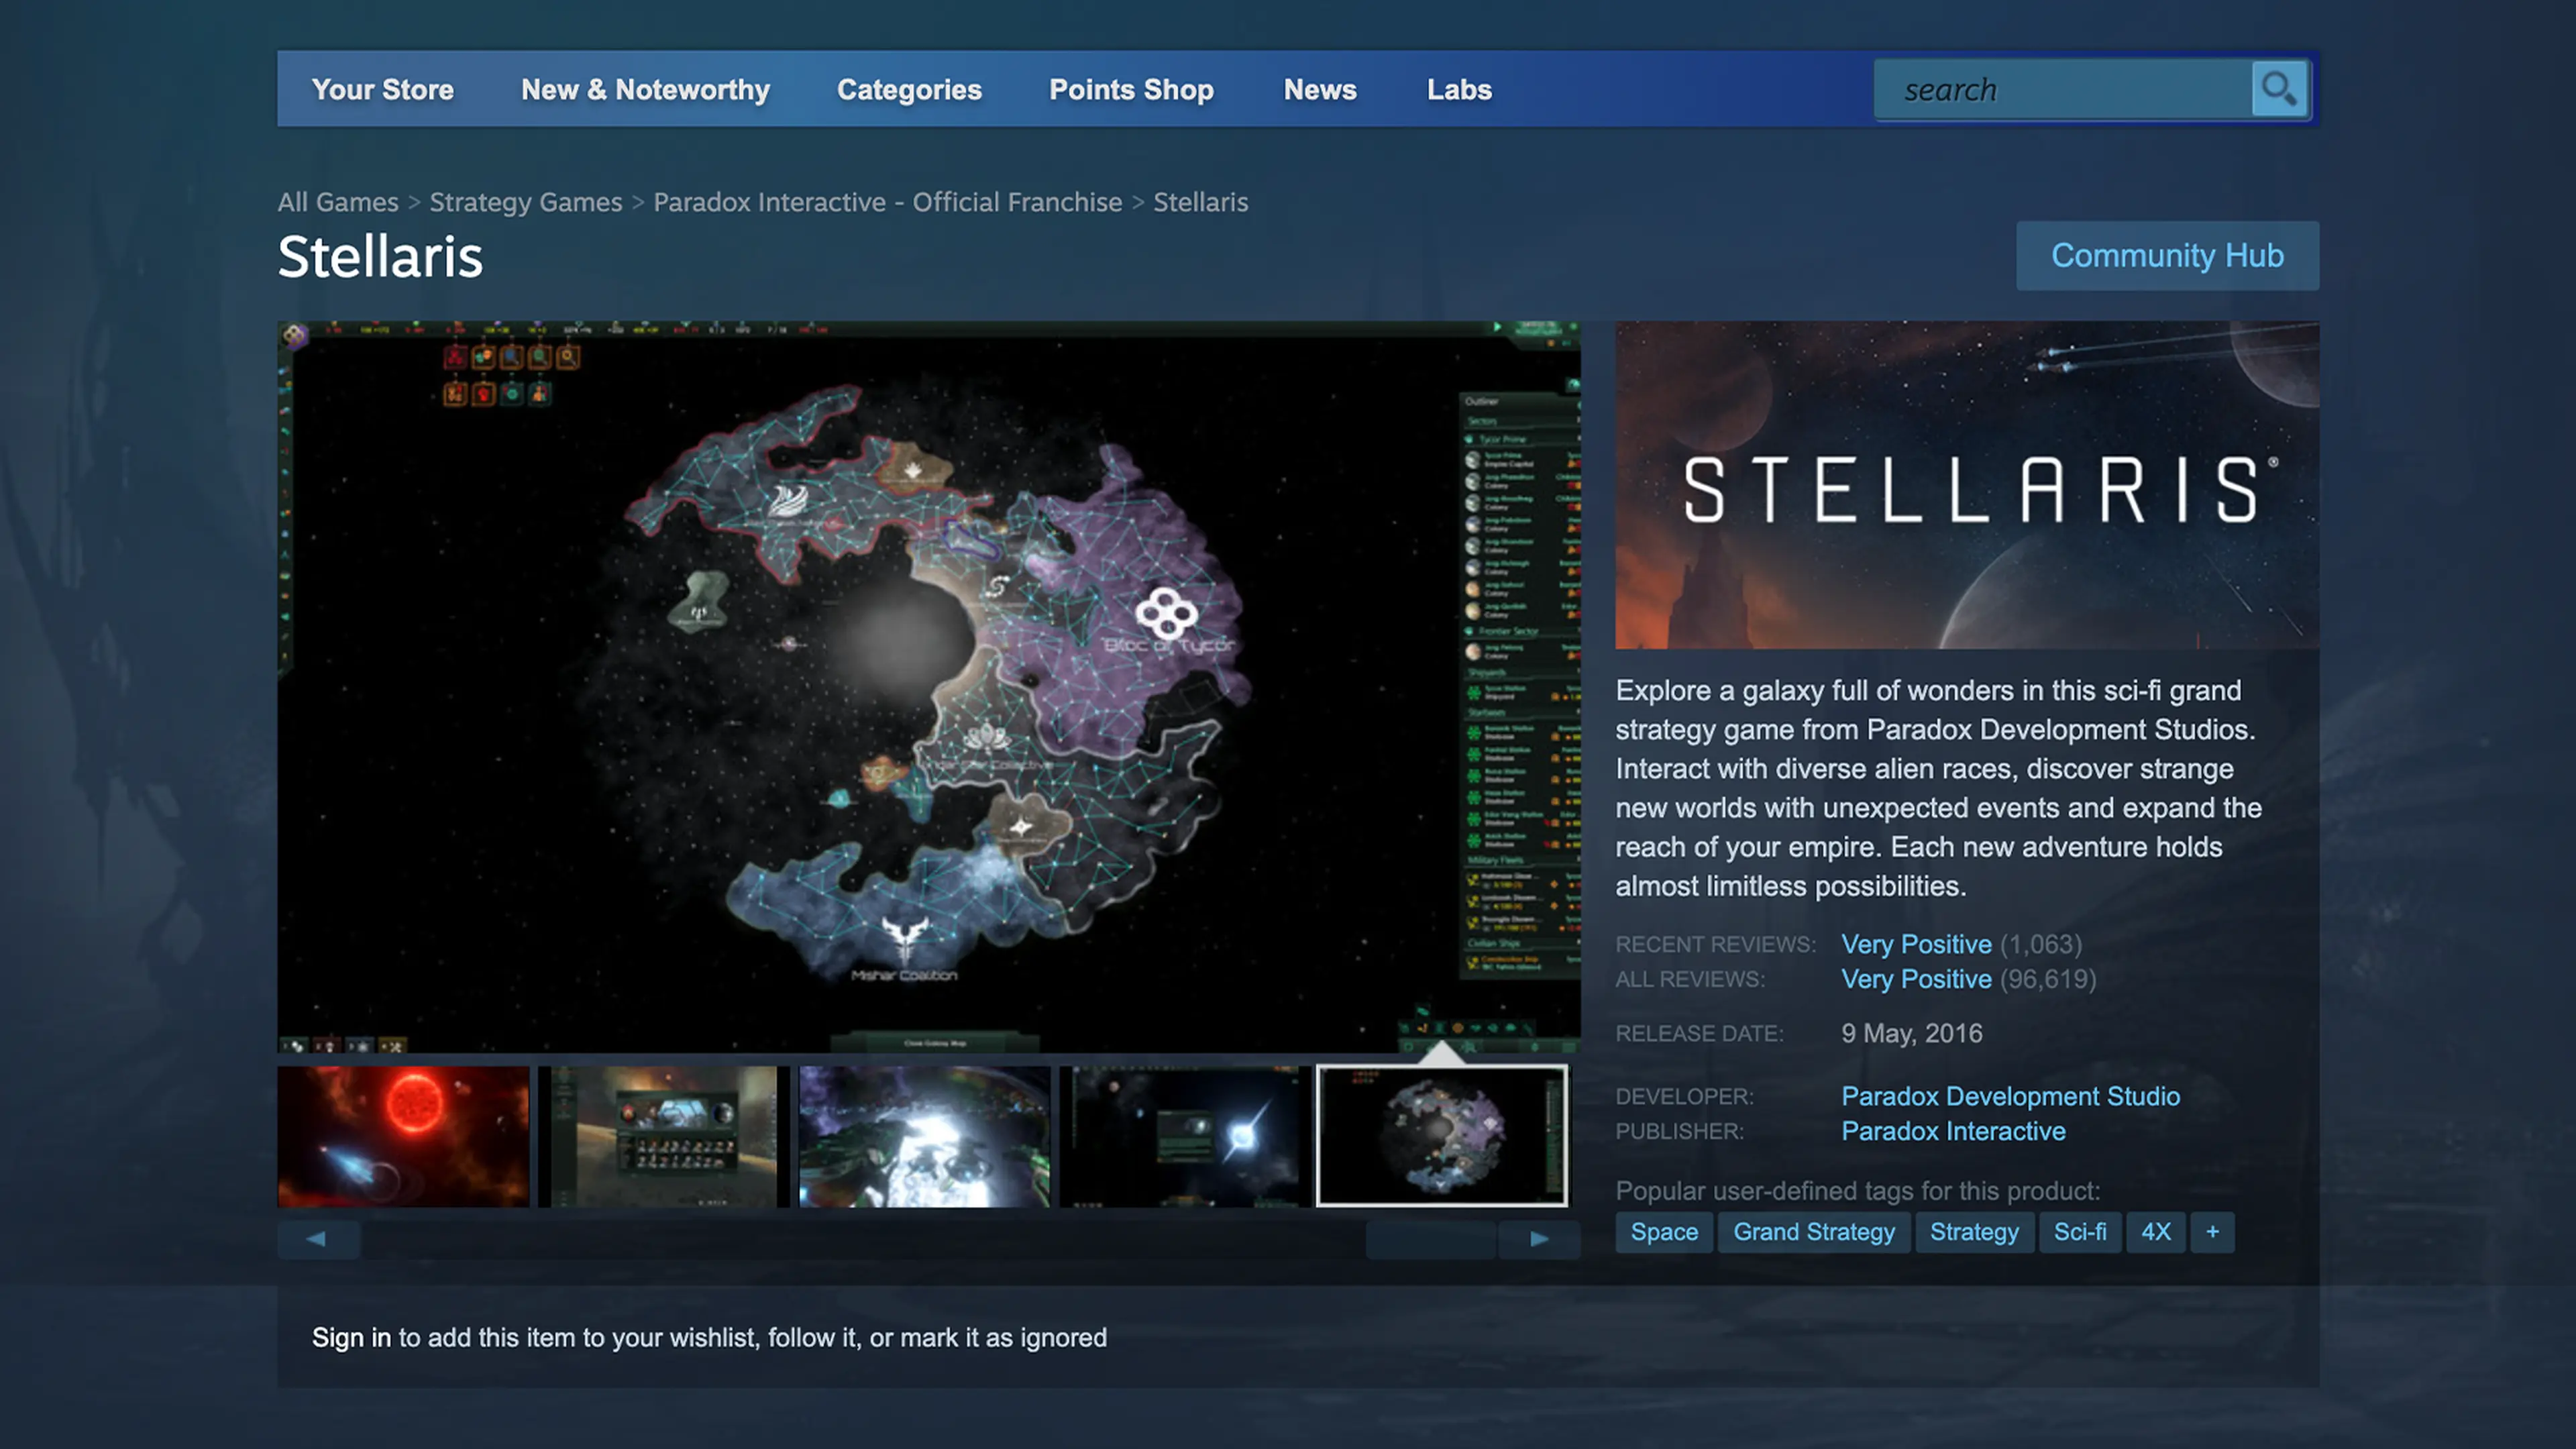The image size is (2576, 1449).
Task: Select the ship designer screenshot thumbnail
Action: (664, 1137)
